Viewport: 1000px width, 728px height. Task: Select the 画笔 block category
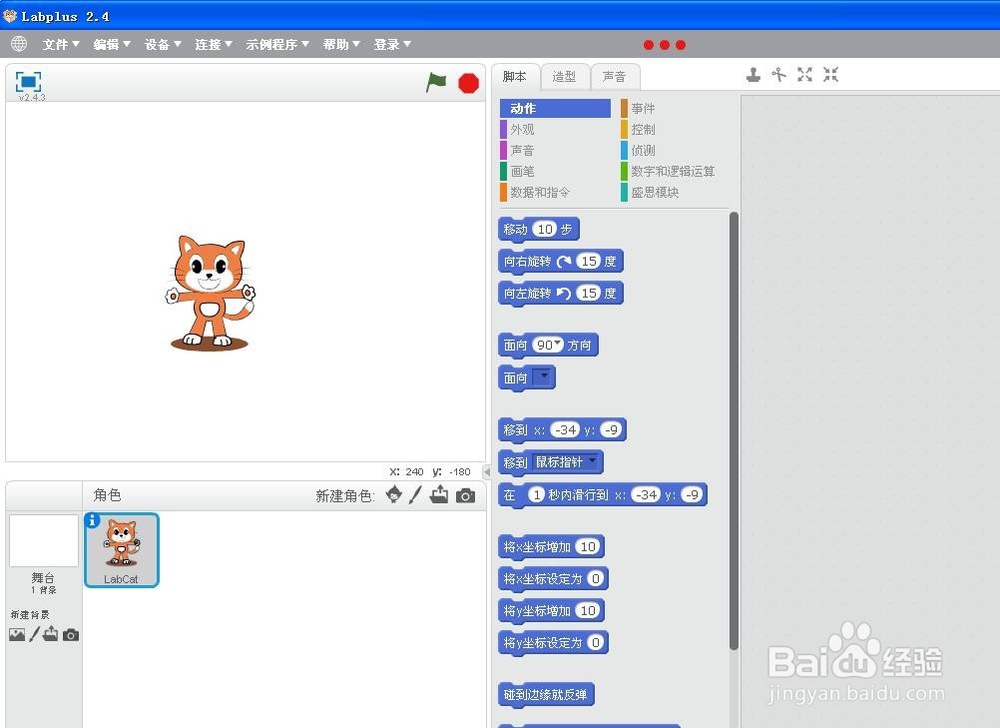[518, 171]
